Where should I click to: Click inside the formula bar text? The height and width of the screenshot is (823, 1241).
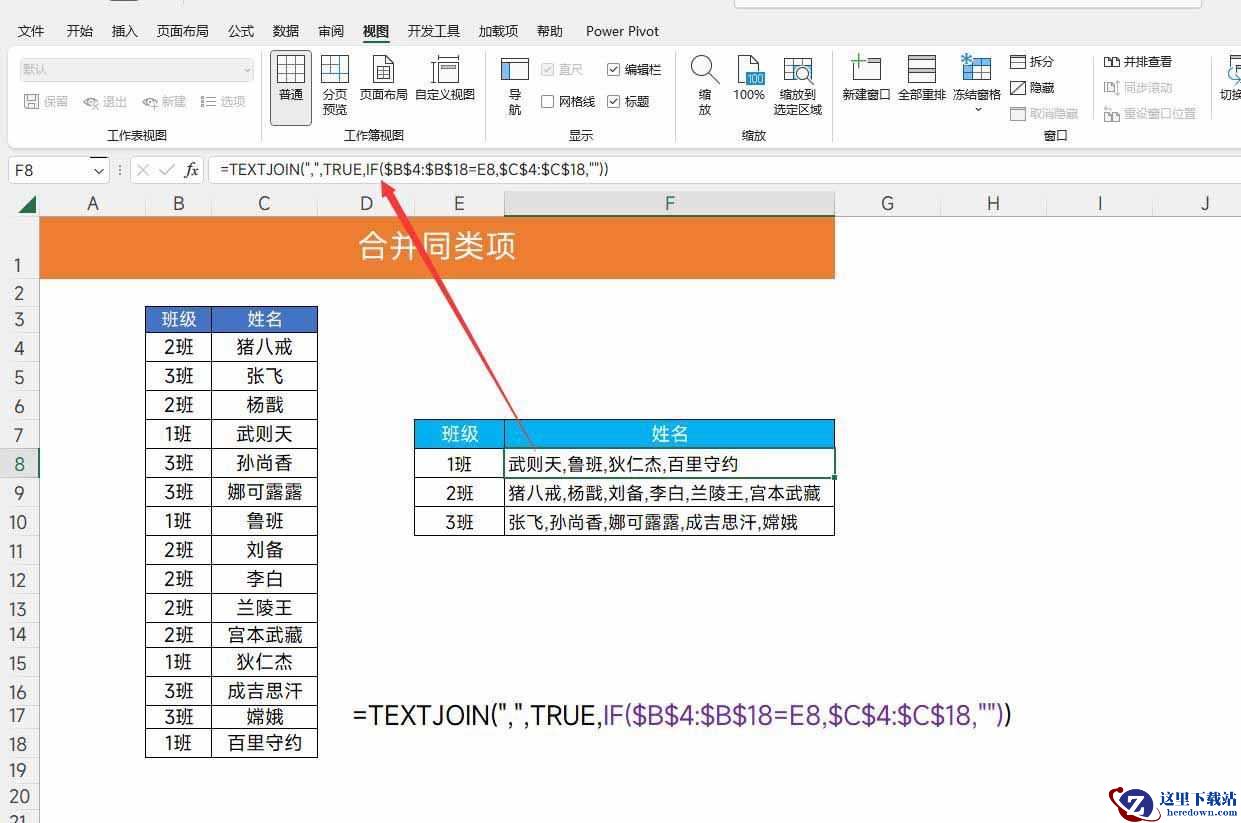[414, 170]
